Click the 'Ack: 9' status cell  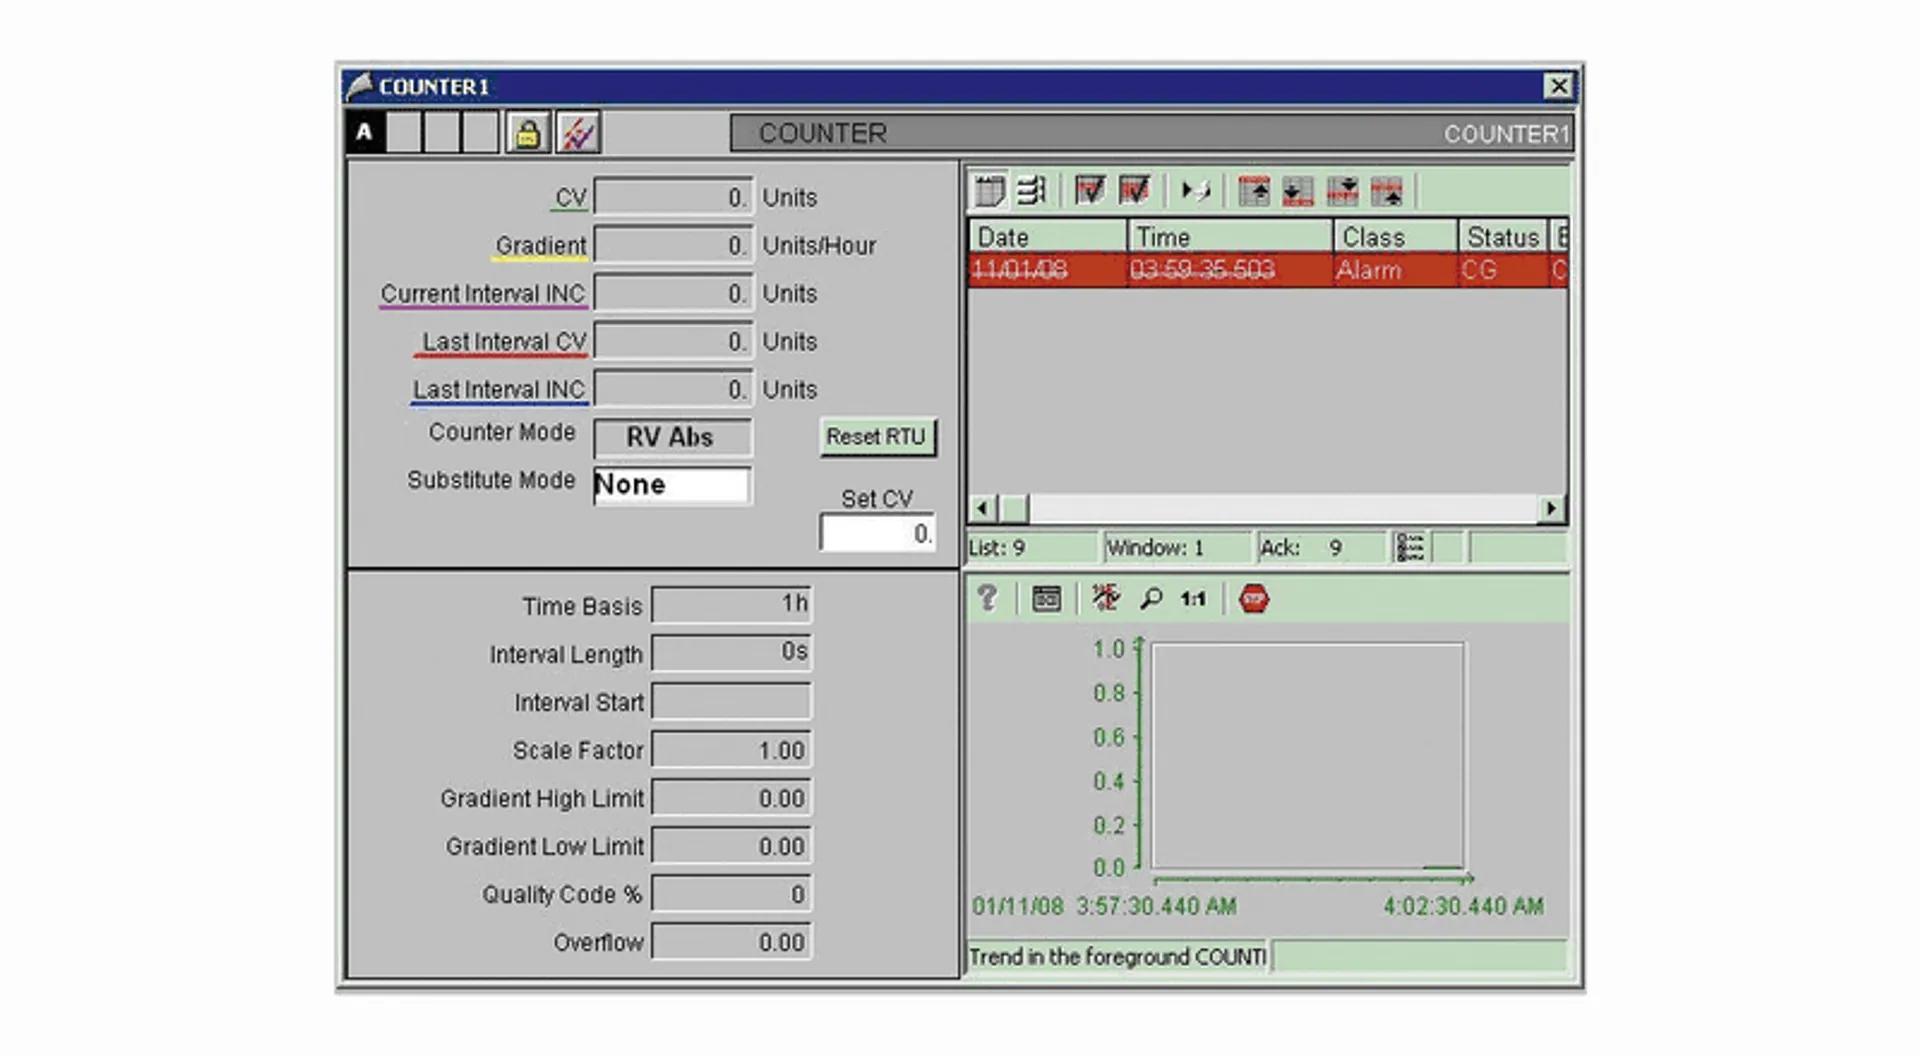click(x=1321, y=548)
